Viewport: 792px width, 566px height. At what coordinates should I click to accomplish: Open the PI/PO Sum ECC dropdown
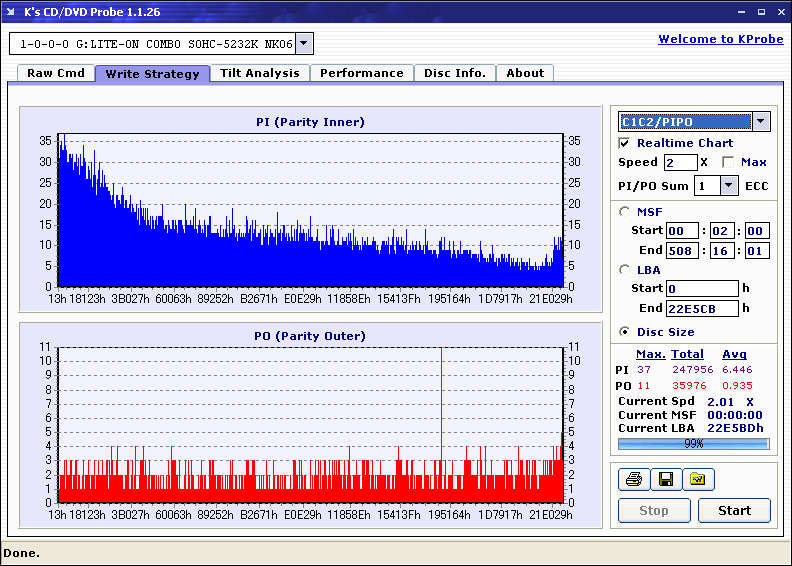tap(729, 186)
